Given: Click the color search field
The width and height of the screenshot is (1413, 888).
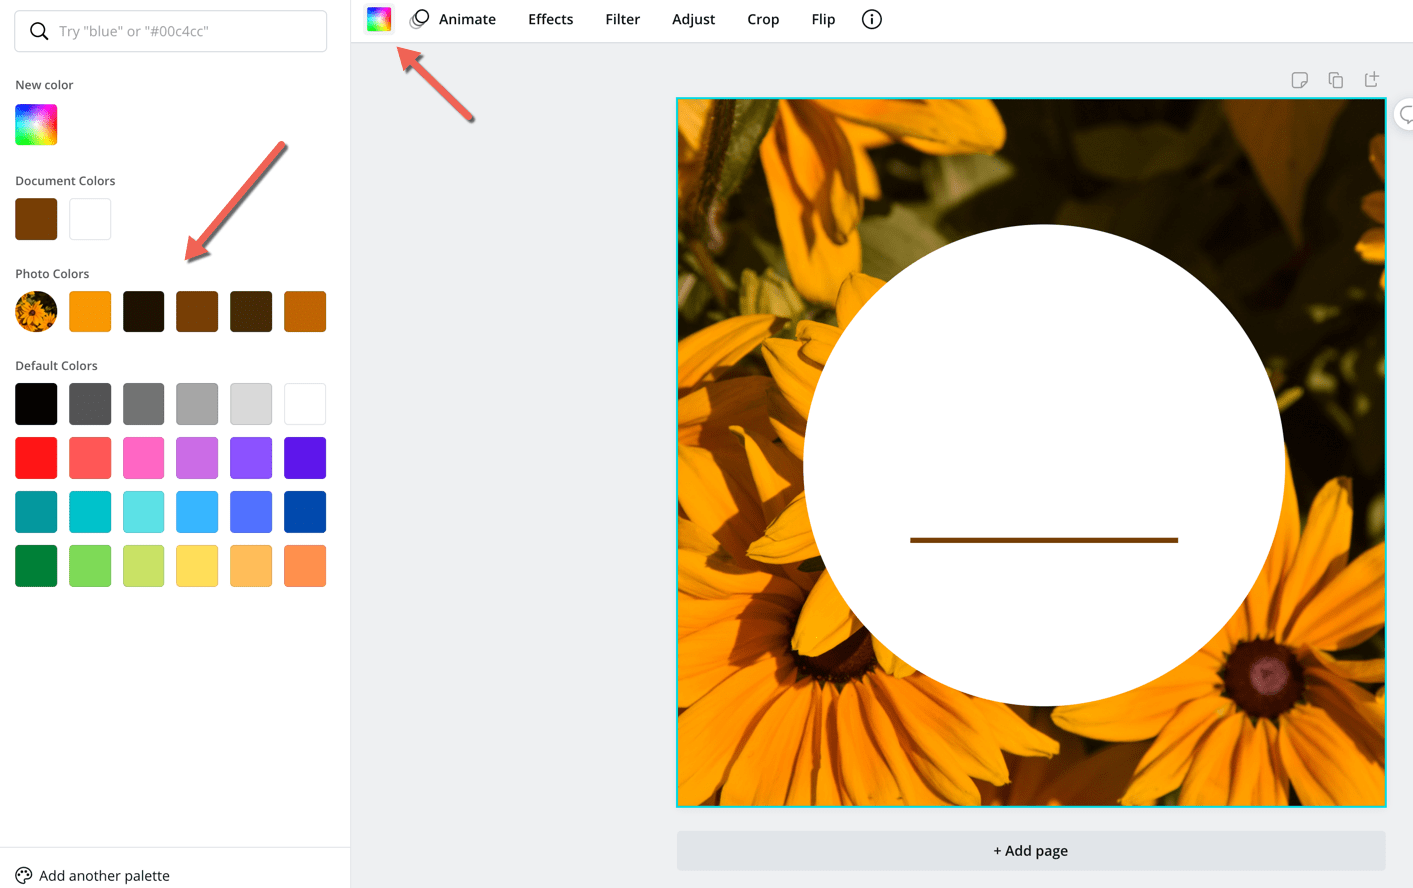Looking at the screenshot, I should click(x=171, y=31).
